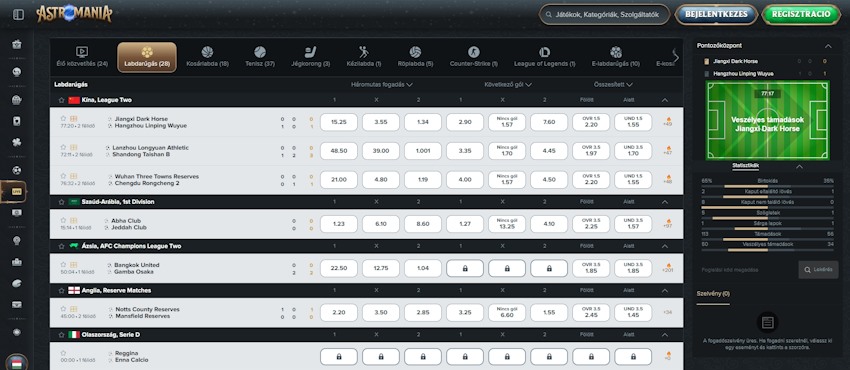This screenshot has height=370, width=850.
Task: Favorite the Abha Club match star
Action: coord(63,220)
